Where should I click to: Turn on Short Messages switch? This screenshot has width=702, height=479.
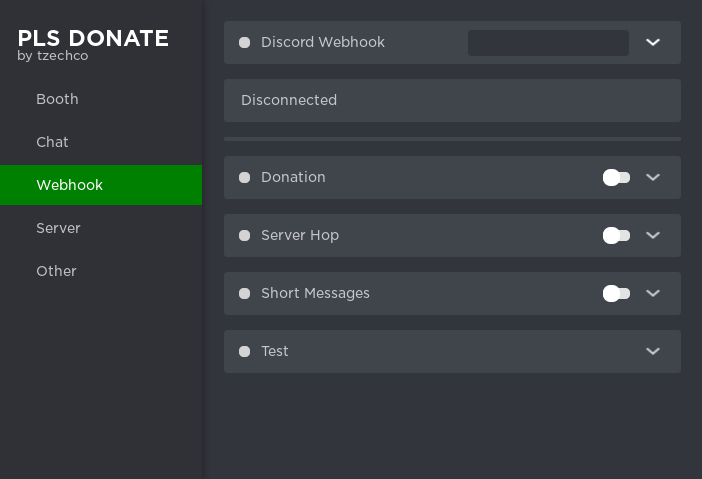[x=616, y=294]
